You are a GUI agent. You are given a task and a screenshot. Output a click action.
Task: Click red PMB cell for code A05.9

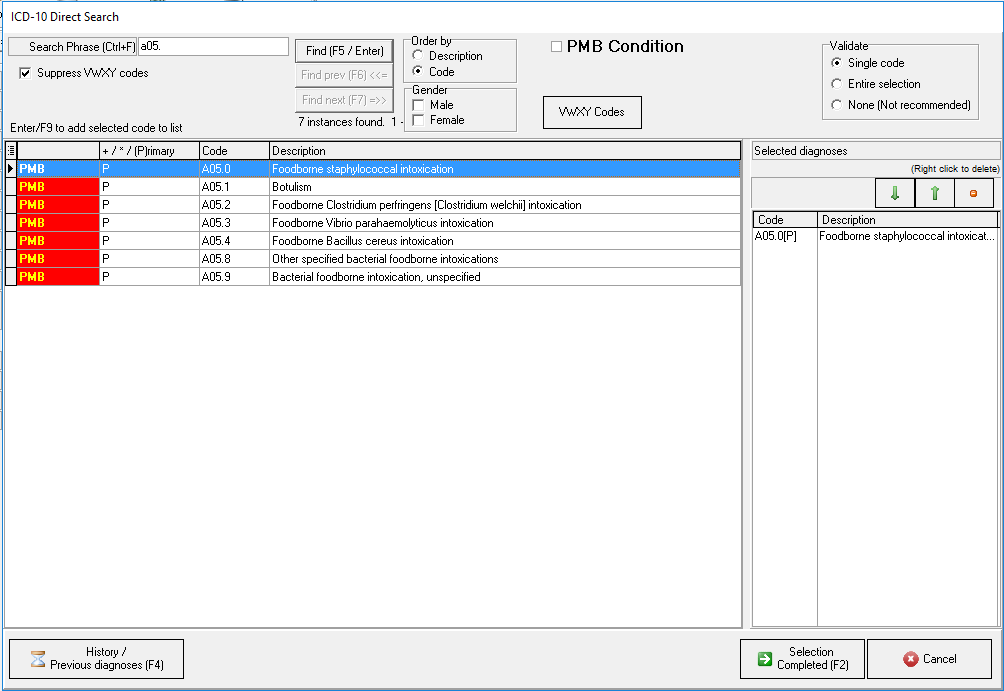tap(58, 277)
